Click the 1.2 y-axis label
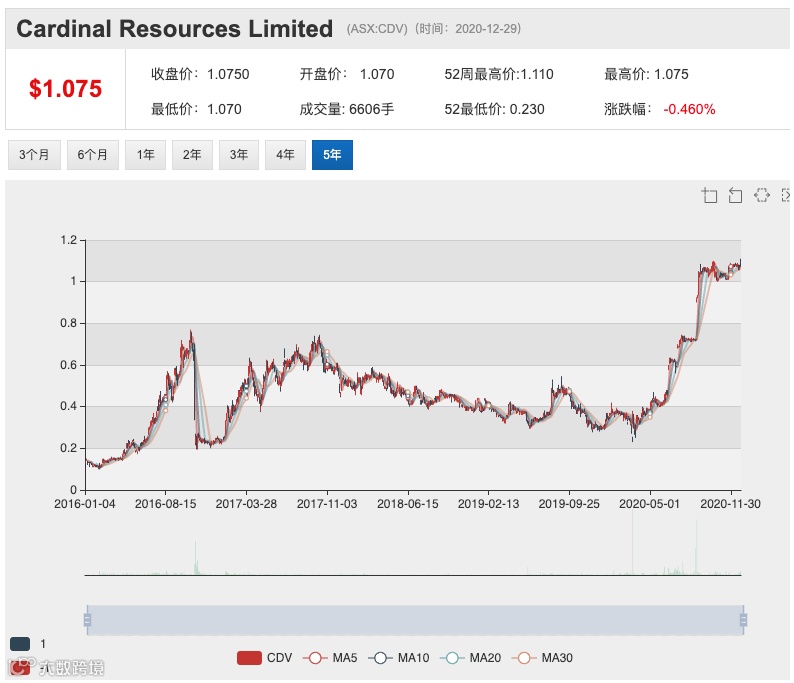Viewport: 794px width, 683px height. point(68,240)
